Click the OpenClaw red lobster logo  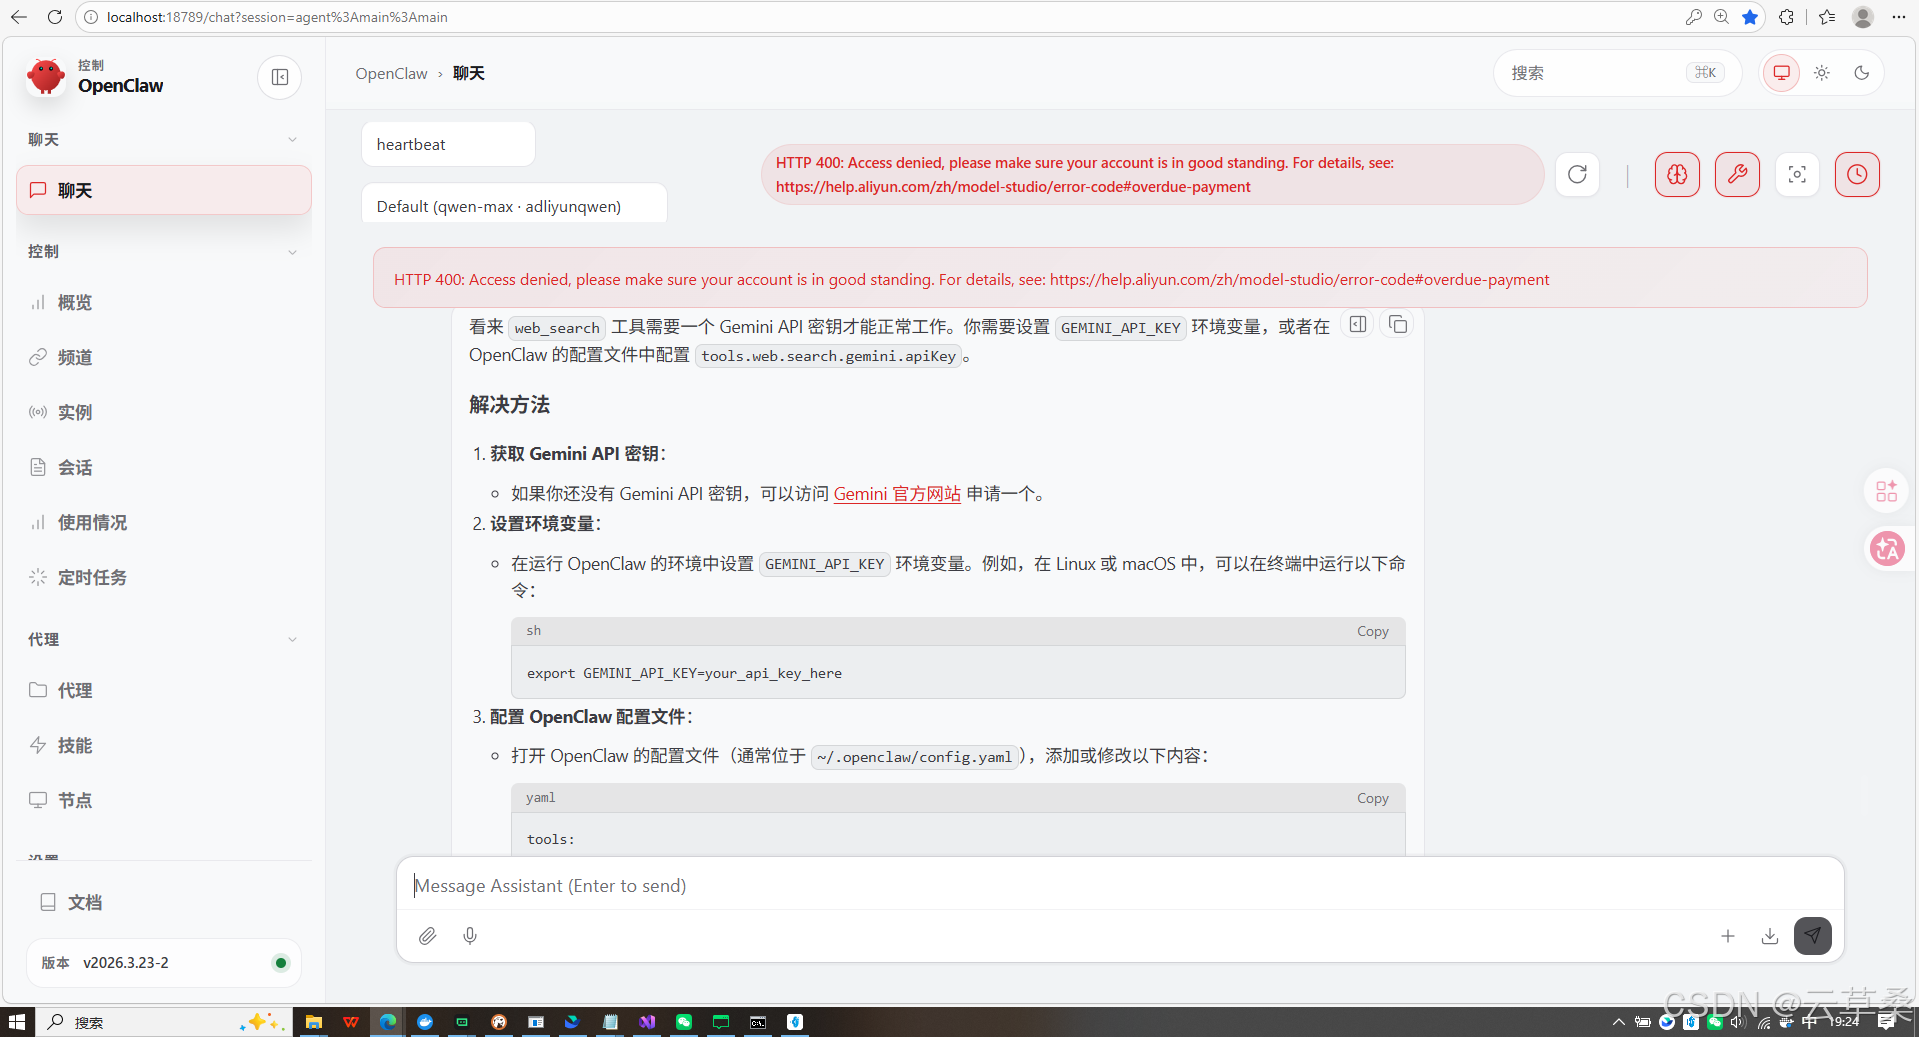tap(46, 76)
